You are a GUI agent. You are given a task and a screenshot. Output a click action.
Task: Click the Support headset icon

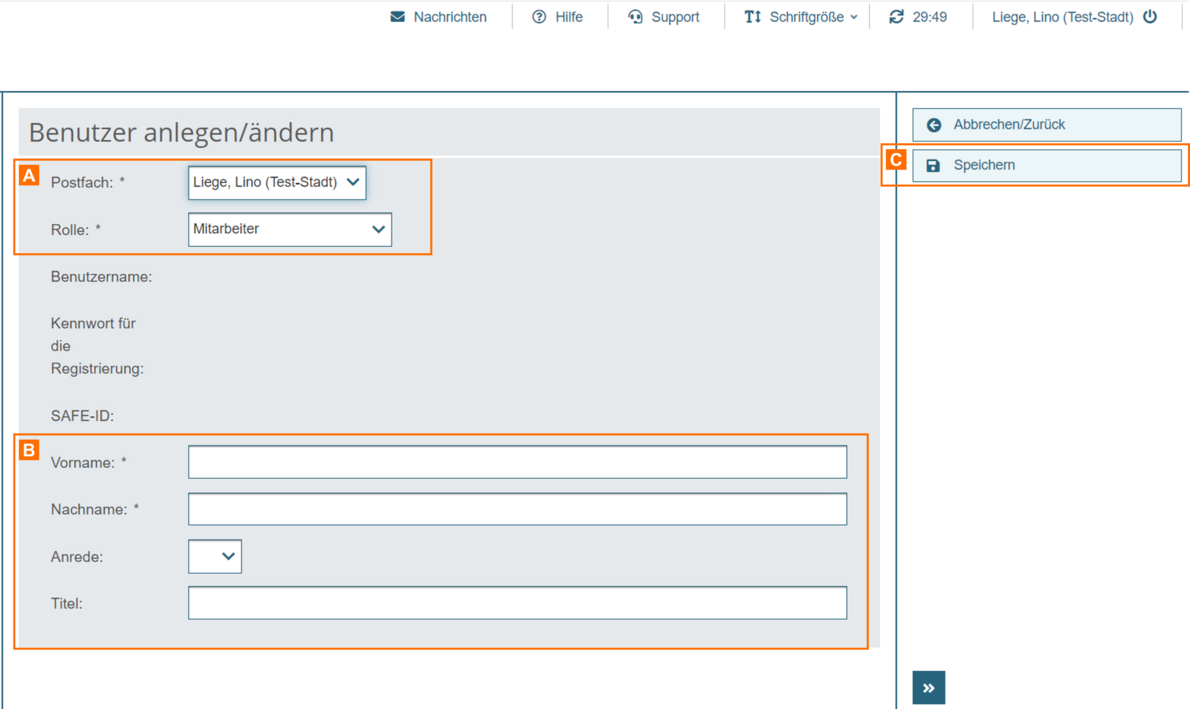click(x=635, y=17)
